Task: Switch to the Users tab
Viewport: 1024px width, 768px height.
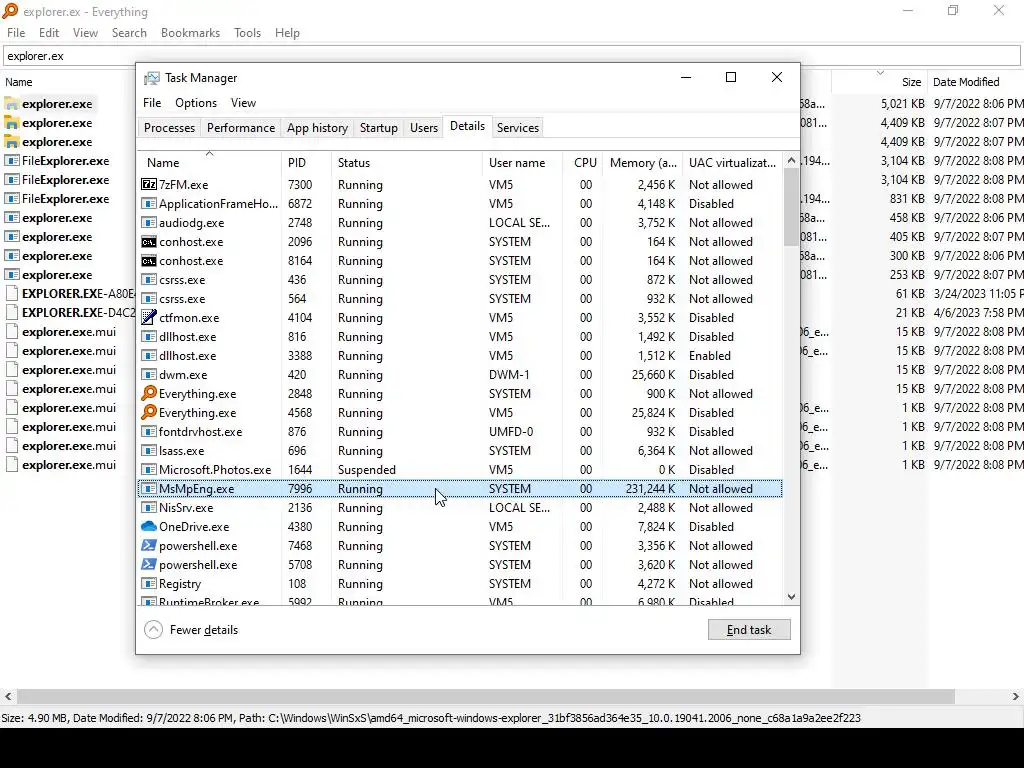Action: pos(424,127)
